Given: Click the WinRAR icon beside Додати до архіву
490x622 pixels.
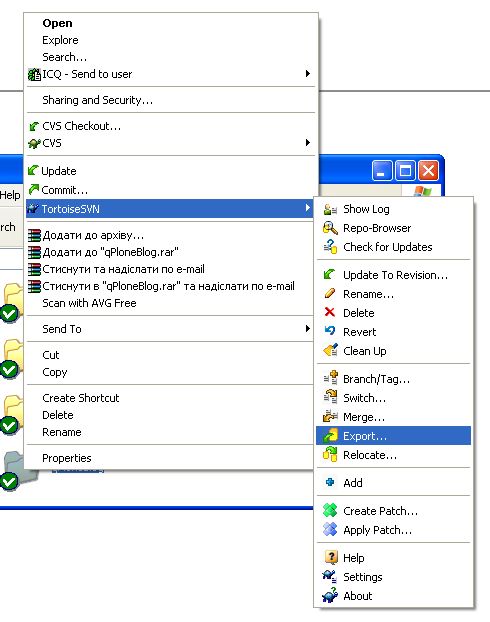Looking at the screenshot, I should (35, 235).
